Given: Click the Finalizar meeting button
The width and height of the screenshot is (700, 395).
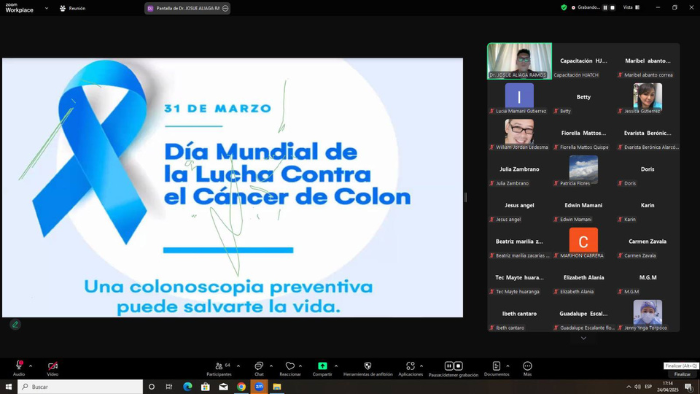Looking at the screenshot, I should click(682, 374).
